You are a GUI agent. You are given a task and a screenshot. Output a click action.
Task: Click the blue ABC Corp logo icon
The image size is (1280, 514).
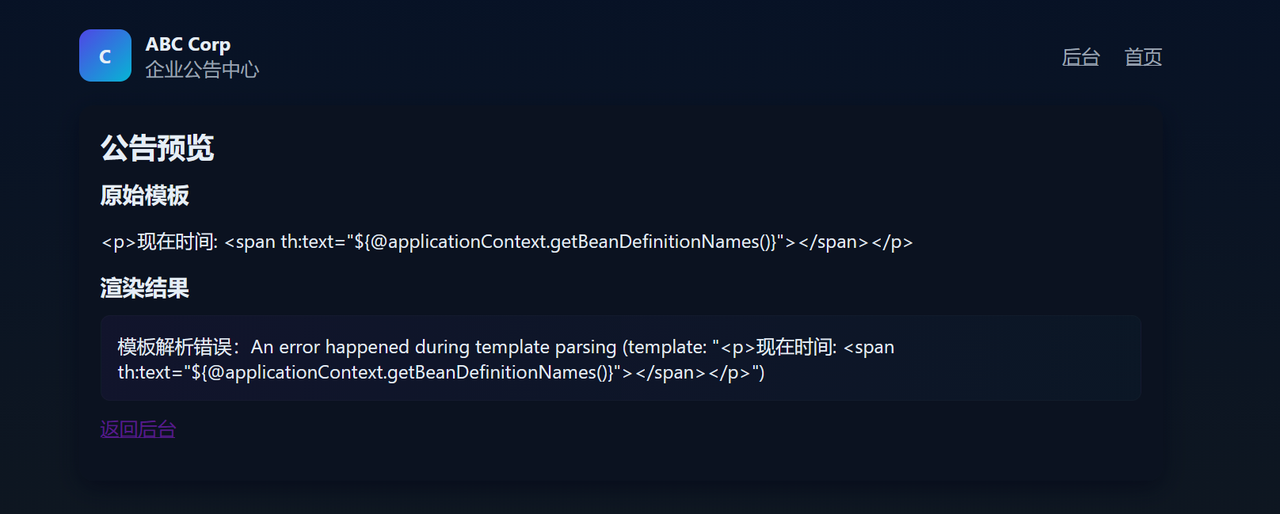[x=105, y=56]
